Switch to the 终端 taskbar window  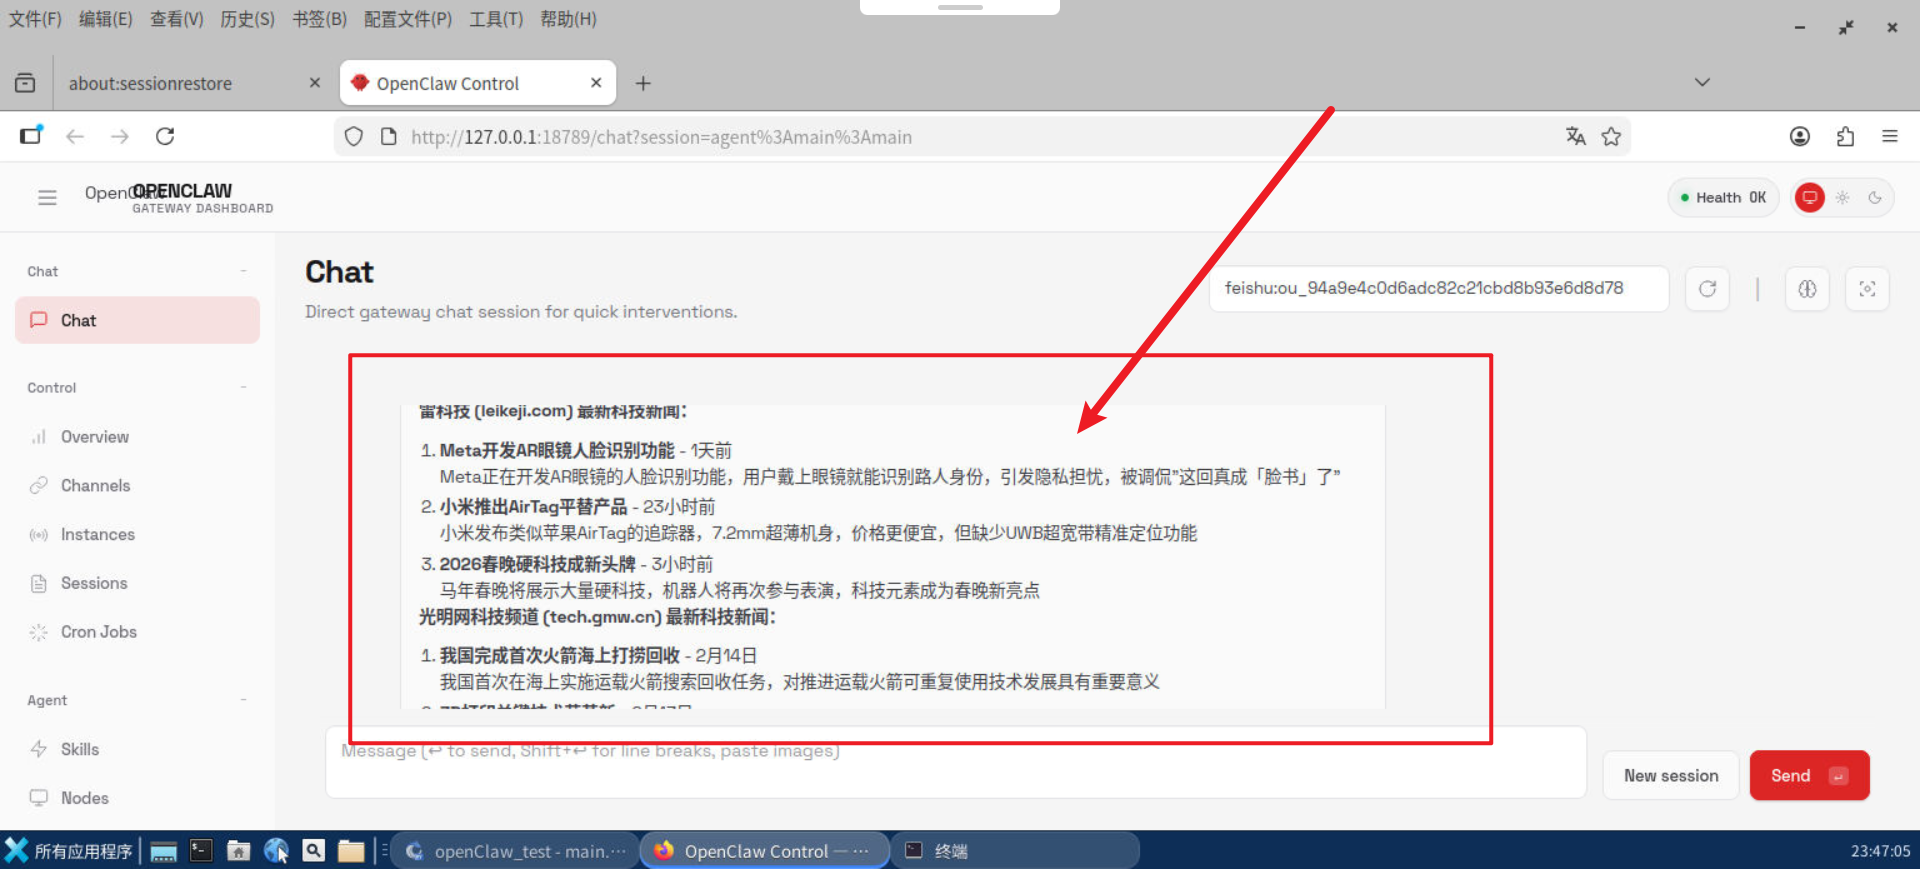(1015, 851)
